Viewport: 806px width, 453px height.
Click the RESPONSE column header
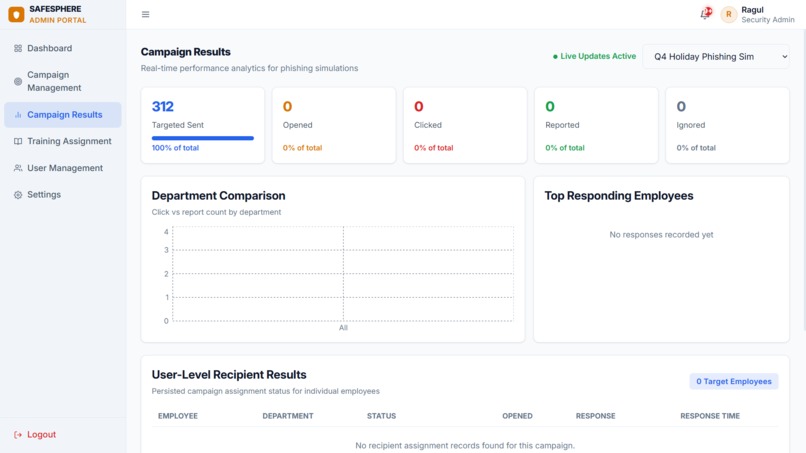point(595,416)
